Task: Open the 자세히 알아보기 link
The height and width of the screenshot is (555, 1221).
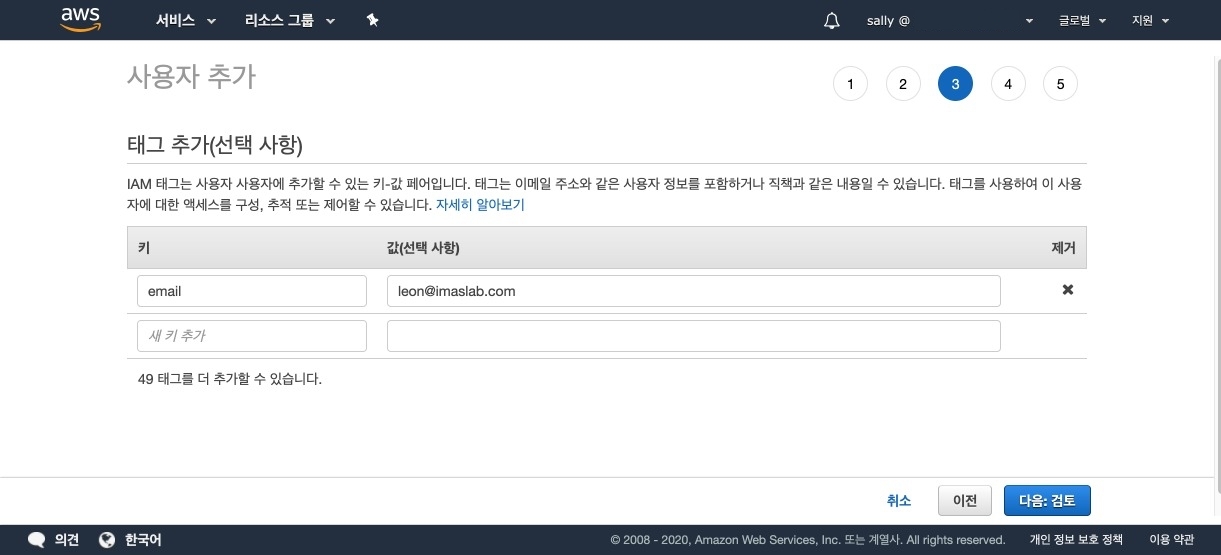Action: (x=480, y=205)
